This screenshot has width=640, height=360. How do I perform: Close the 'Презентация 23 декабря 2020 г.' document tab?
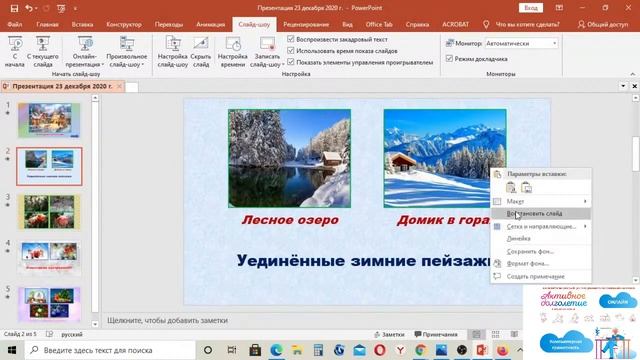point(119,86)
